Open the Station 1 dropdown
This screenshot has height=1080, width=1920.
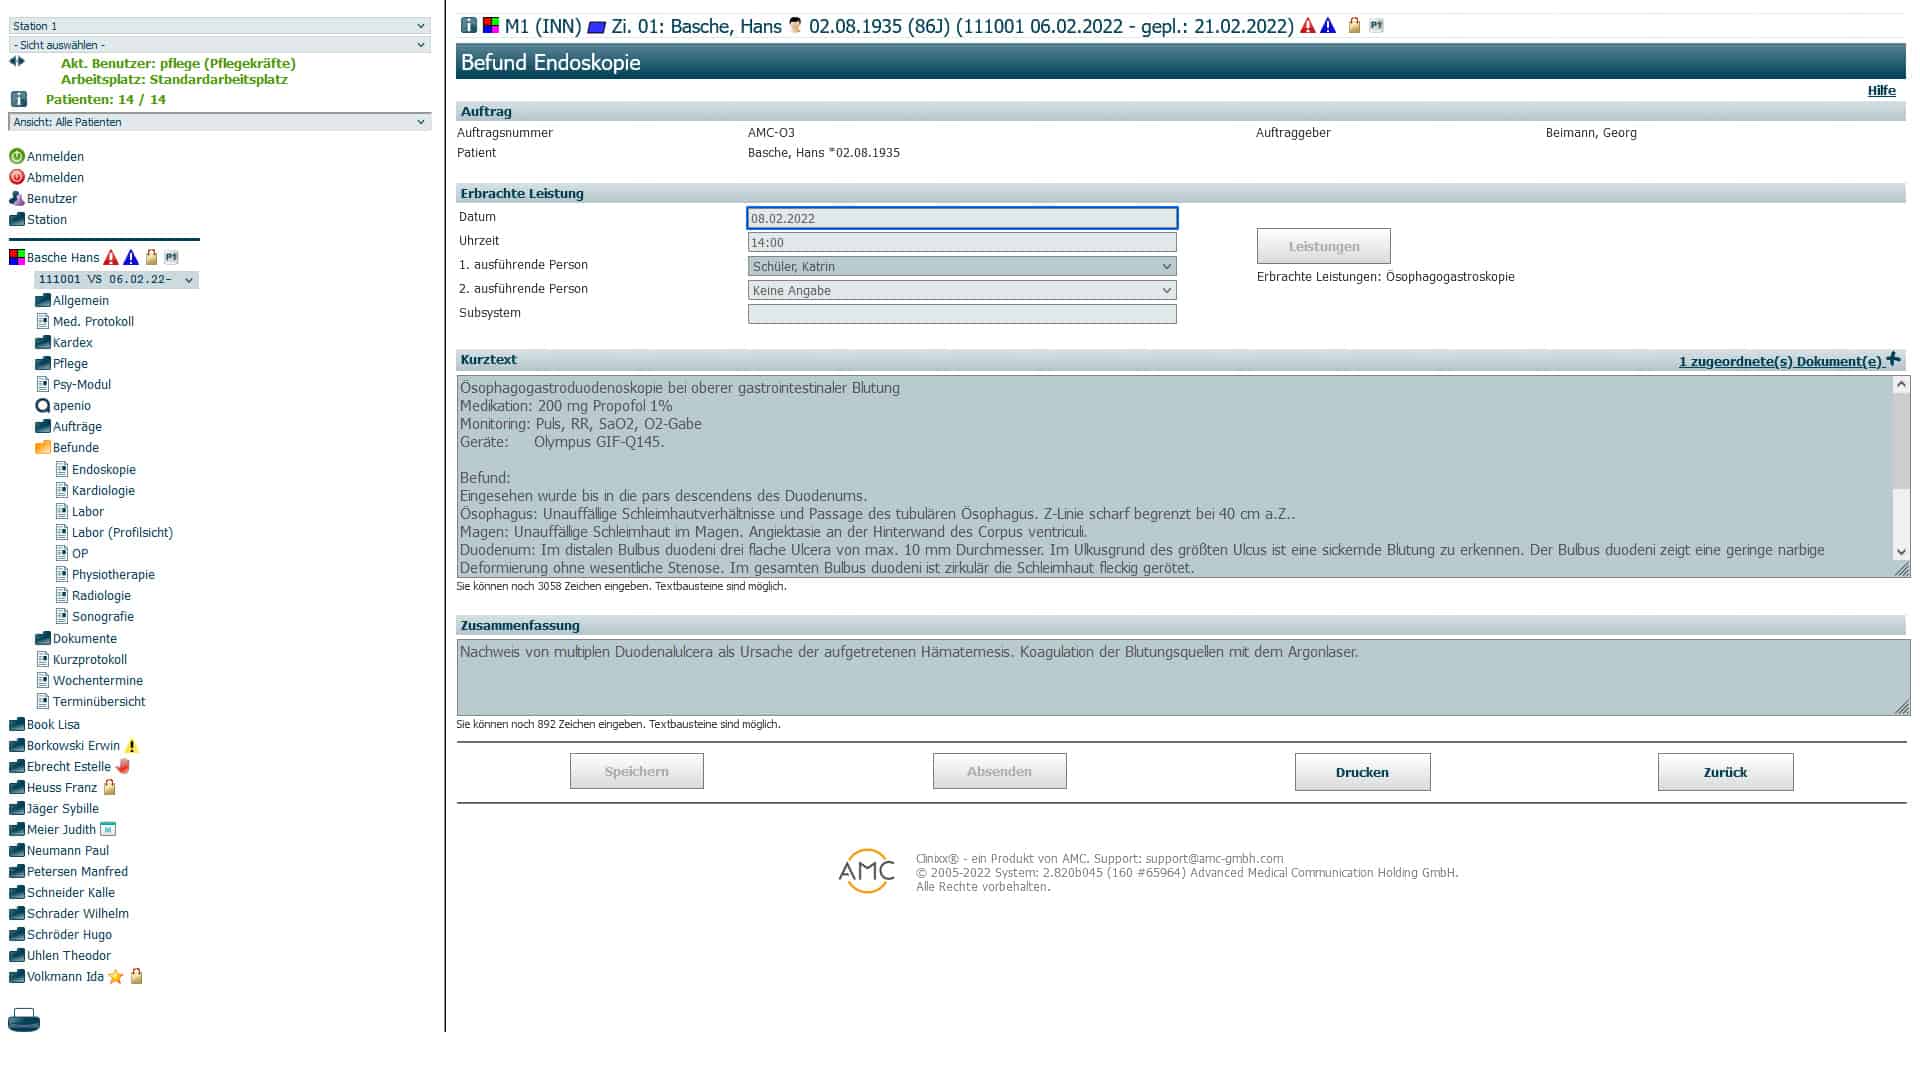tap(219, 26)
